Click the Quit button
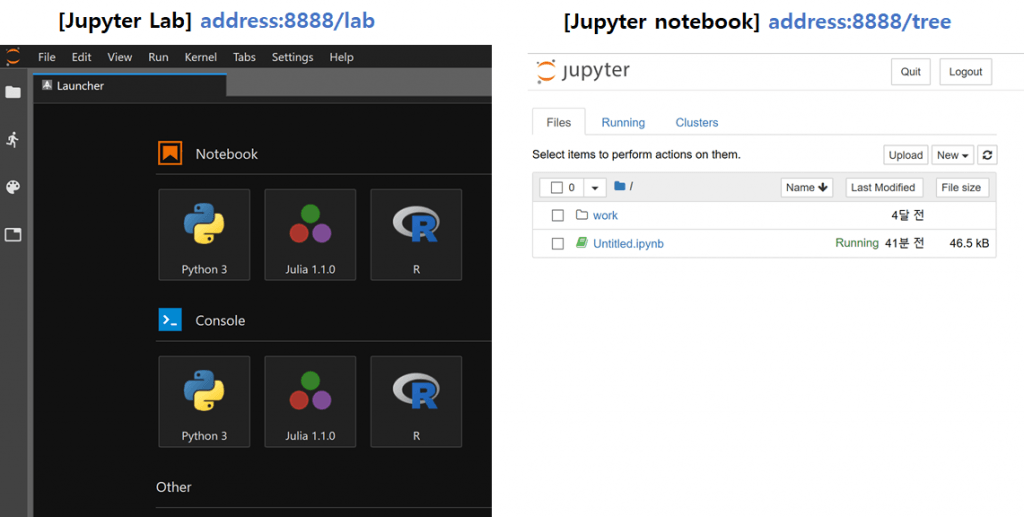 pyautogui.click(x=910, y=72)
